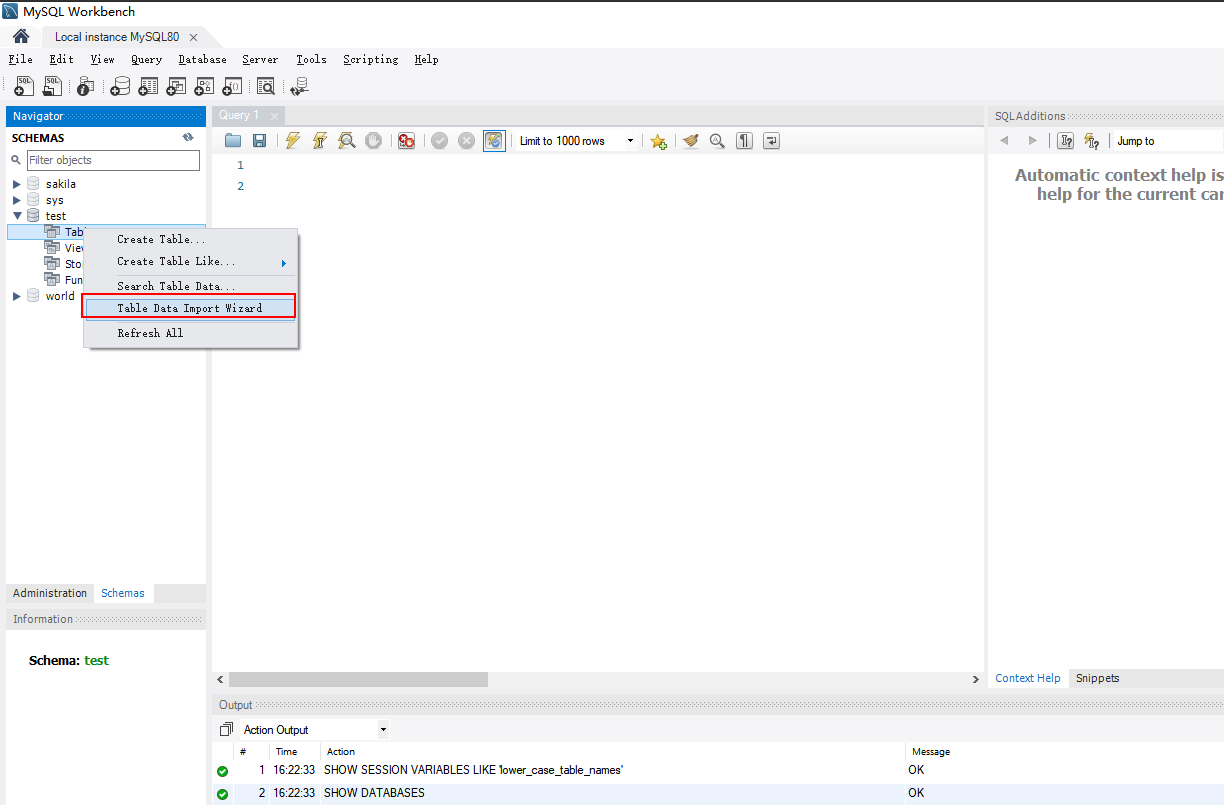The height and width of the screenshot is (805, 1224).
Task: Create a new SQL tab icon
Action: click(x=25, y=87)
